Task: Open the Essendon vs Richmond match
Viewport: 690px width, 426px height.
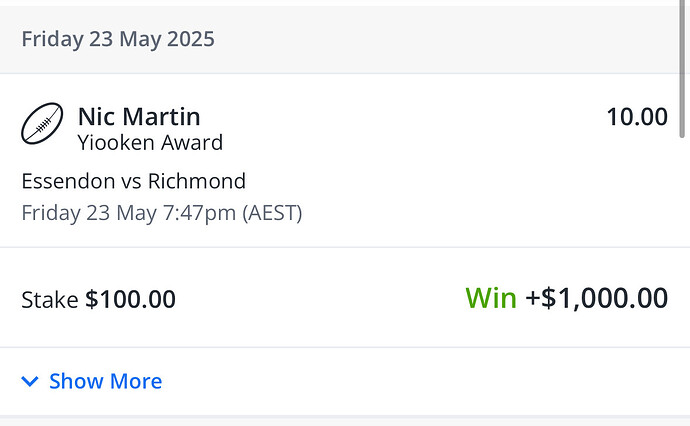Action: click(x=133, y=181)
